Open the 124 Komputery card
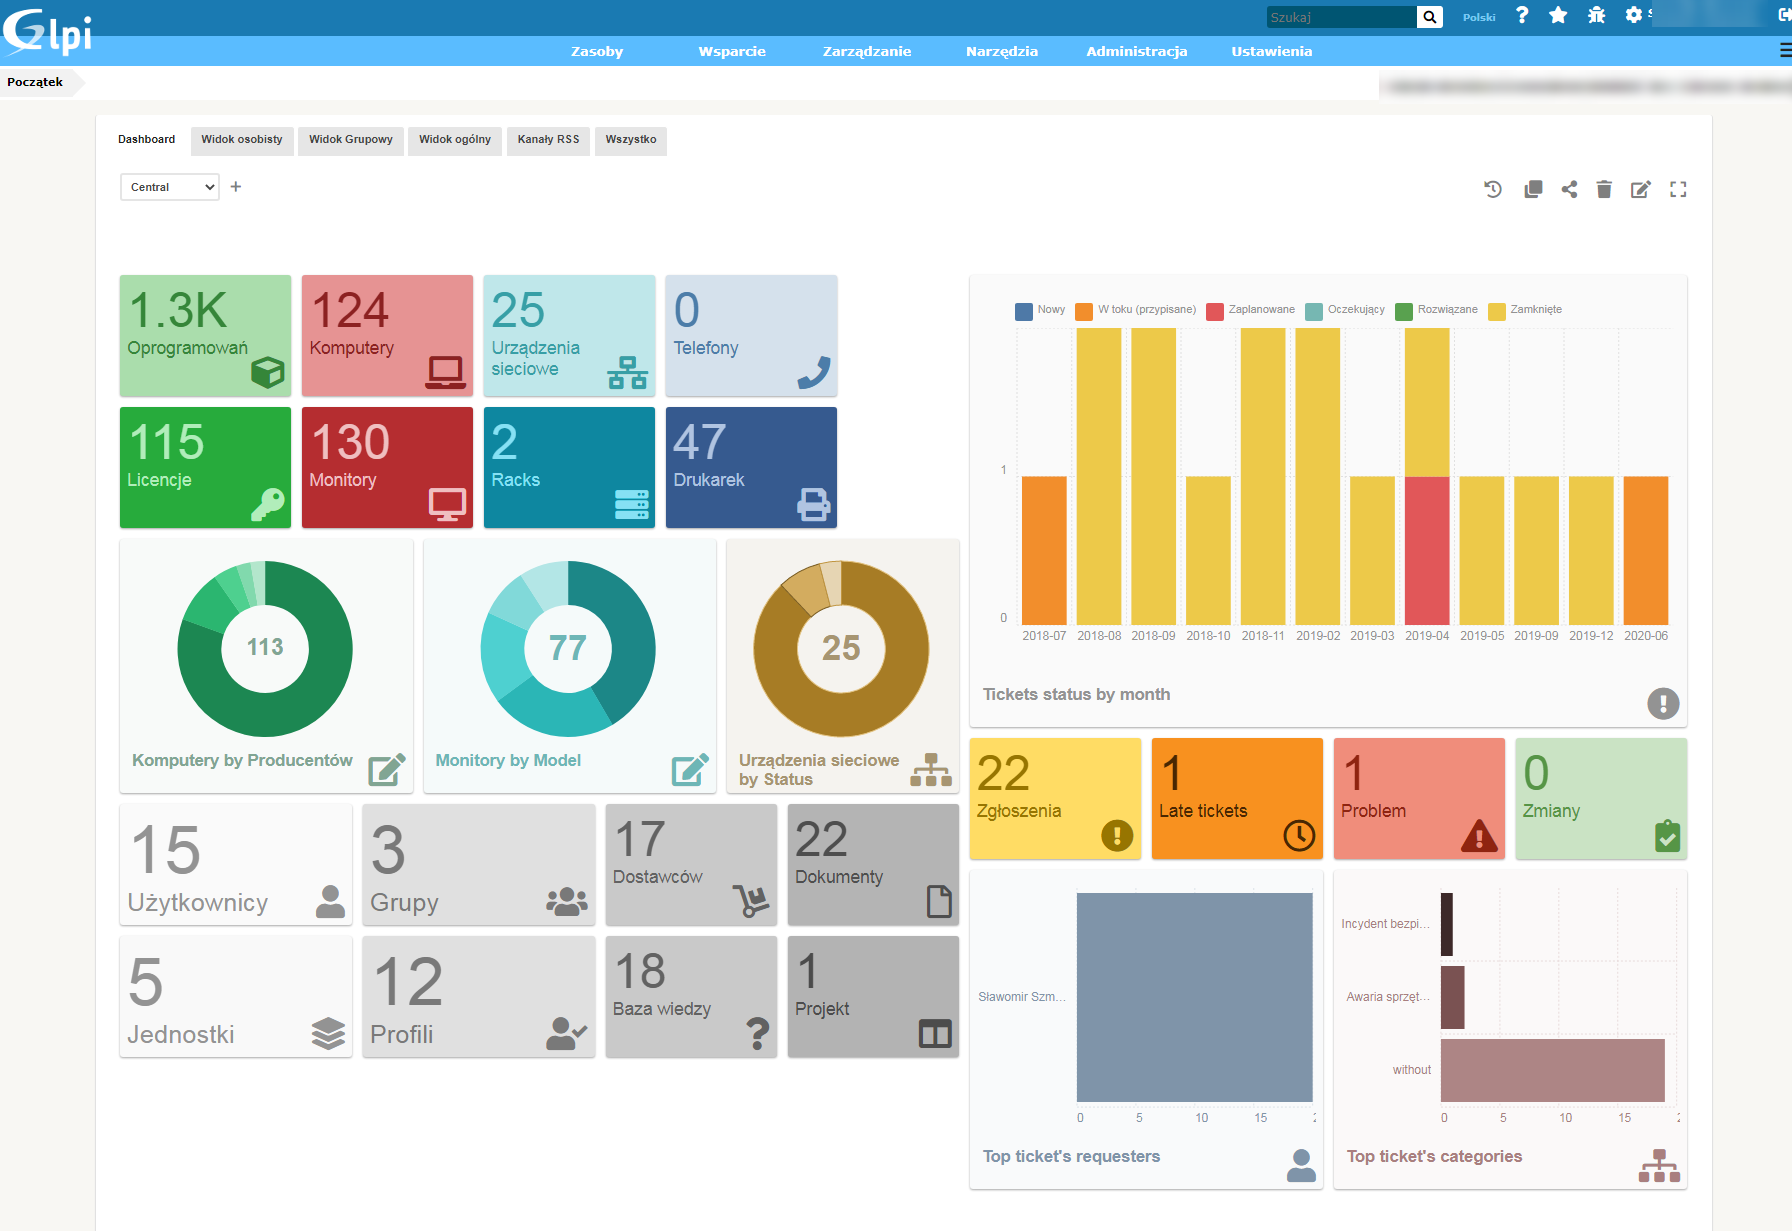The width and height of the screenshot is (1792, 1231). coord(387,335)
